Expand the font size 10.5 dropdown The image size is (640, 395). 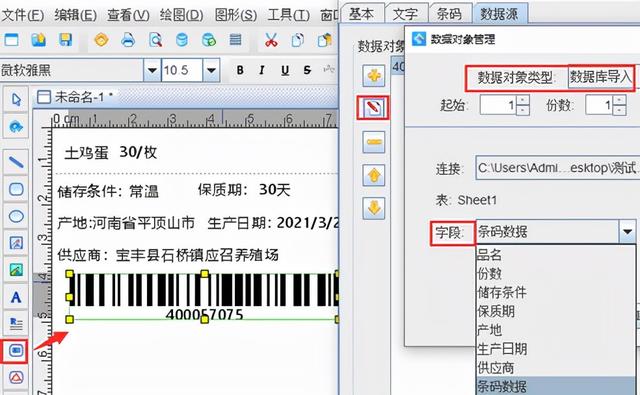coord(211,70)
